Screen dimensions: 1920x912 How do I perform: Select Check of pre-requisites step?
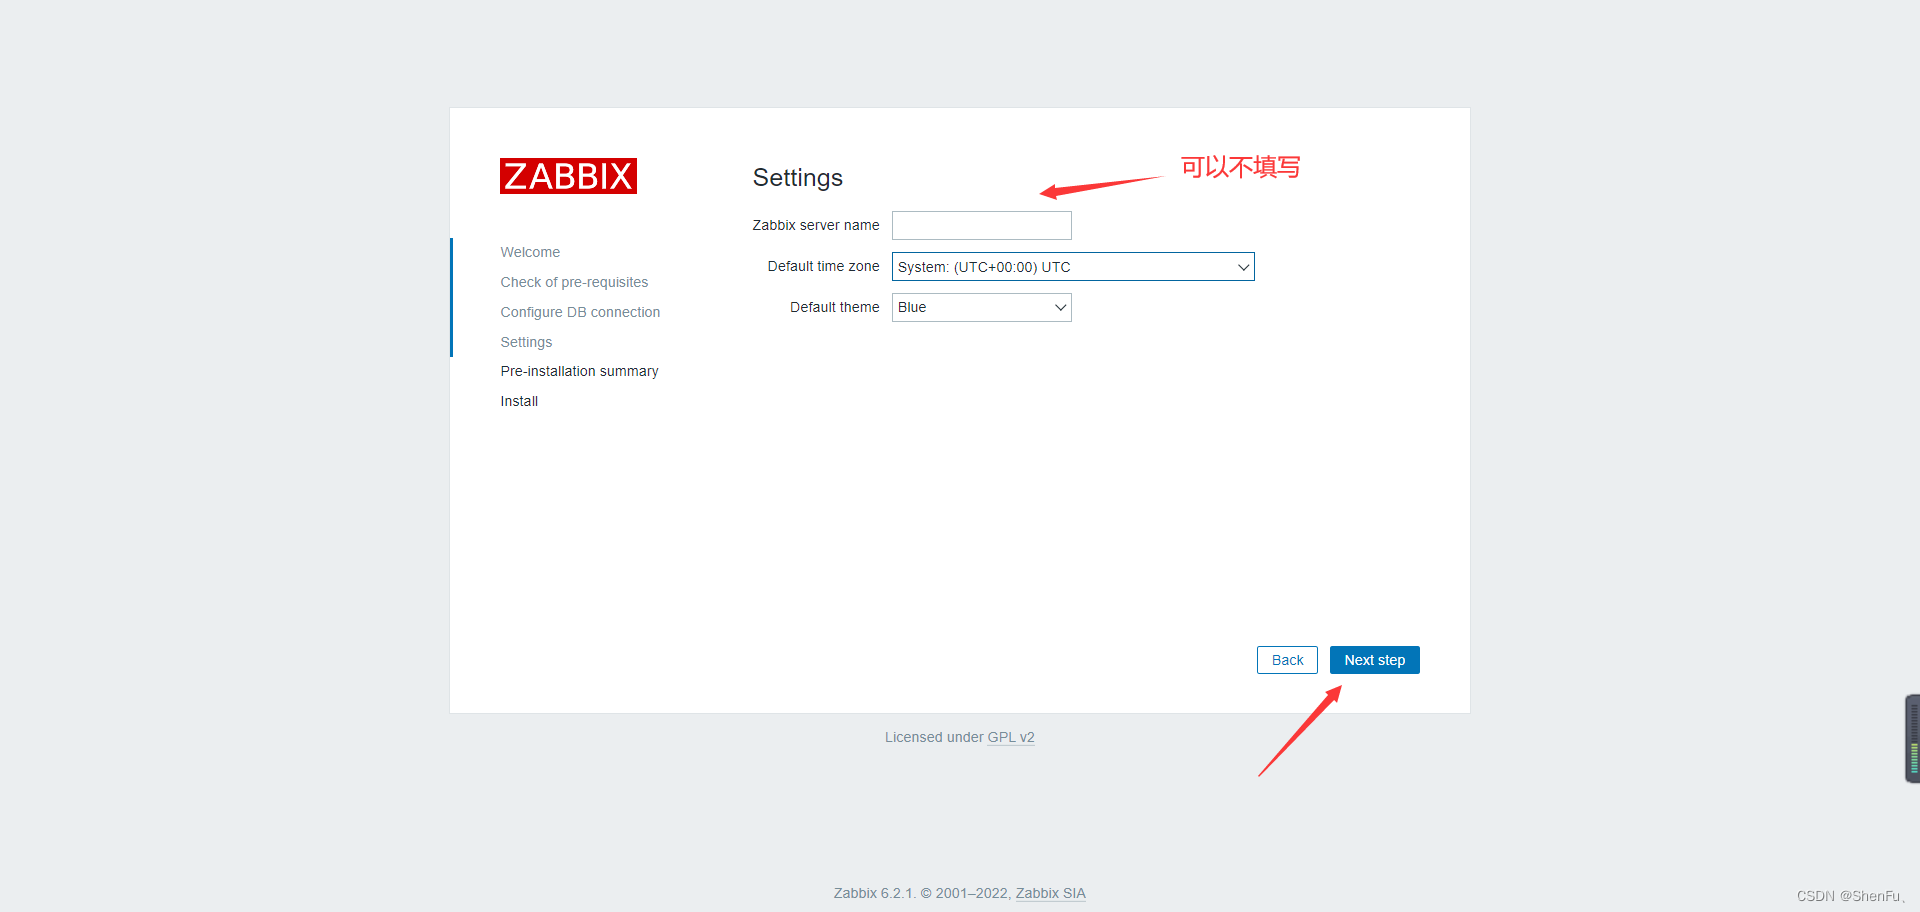click(x=574, y=282)
